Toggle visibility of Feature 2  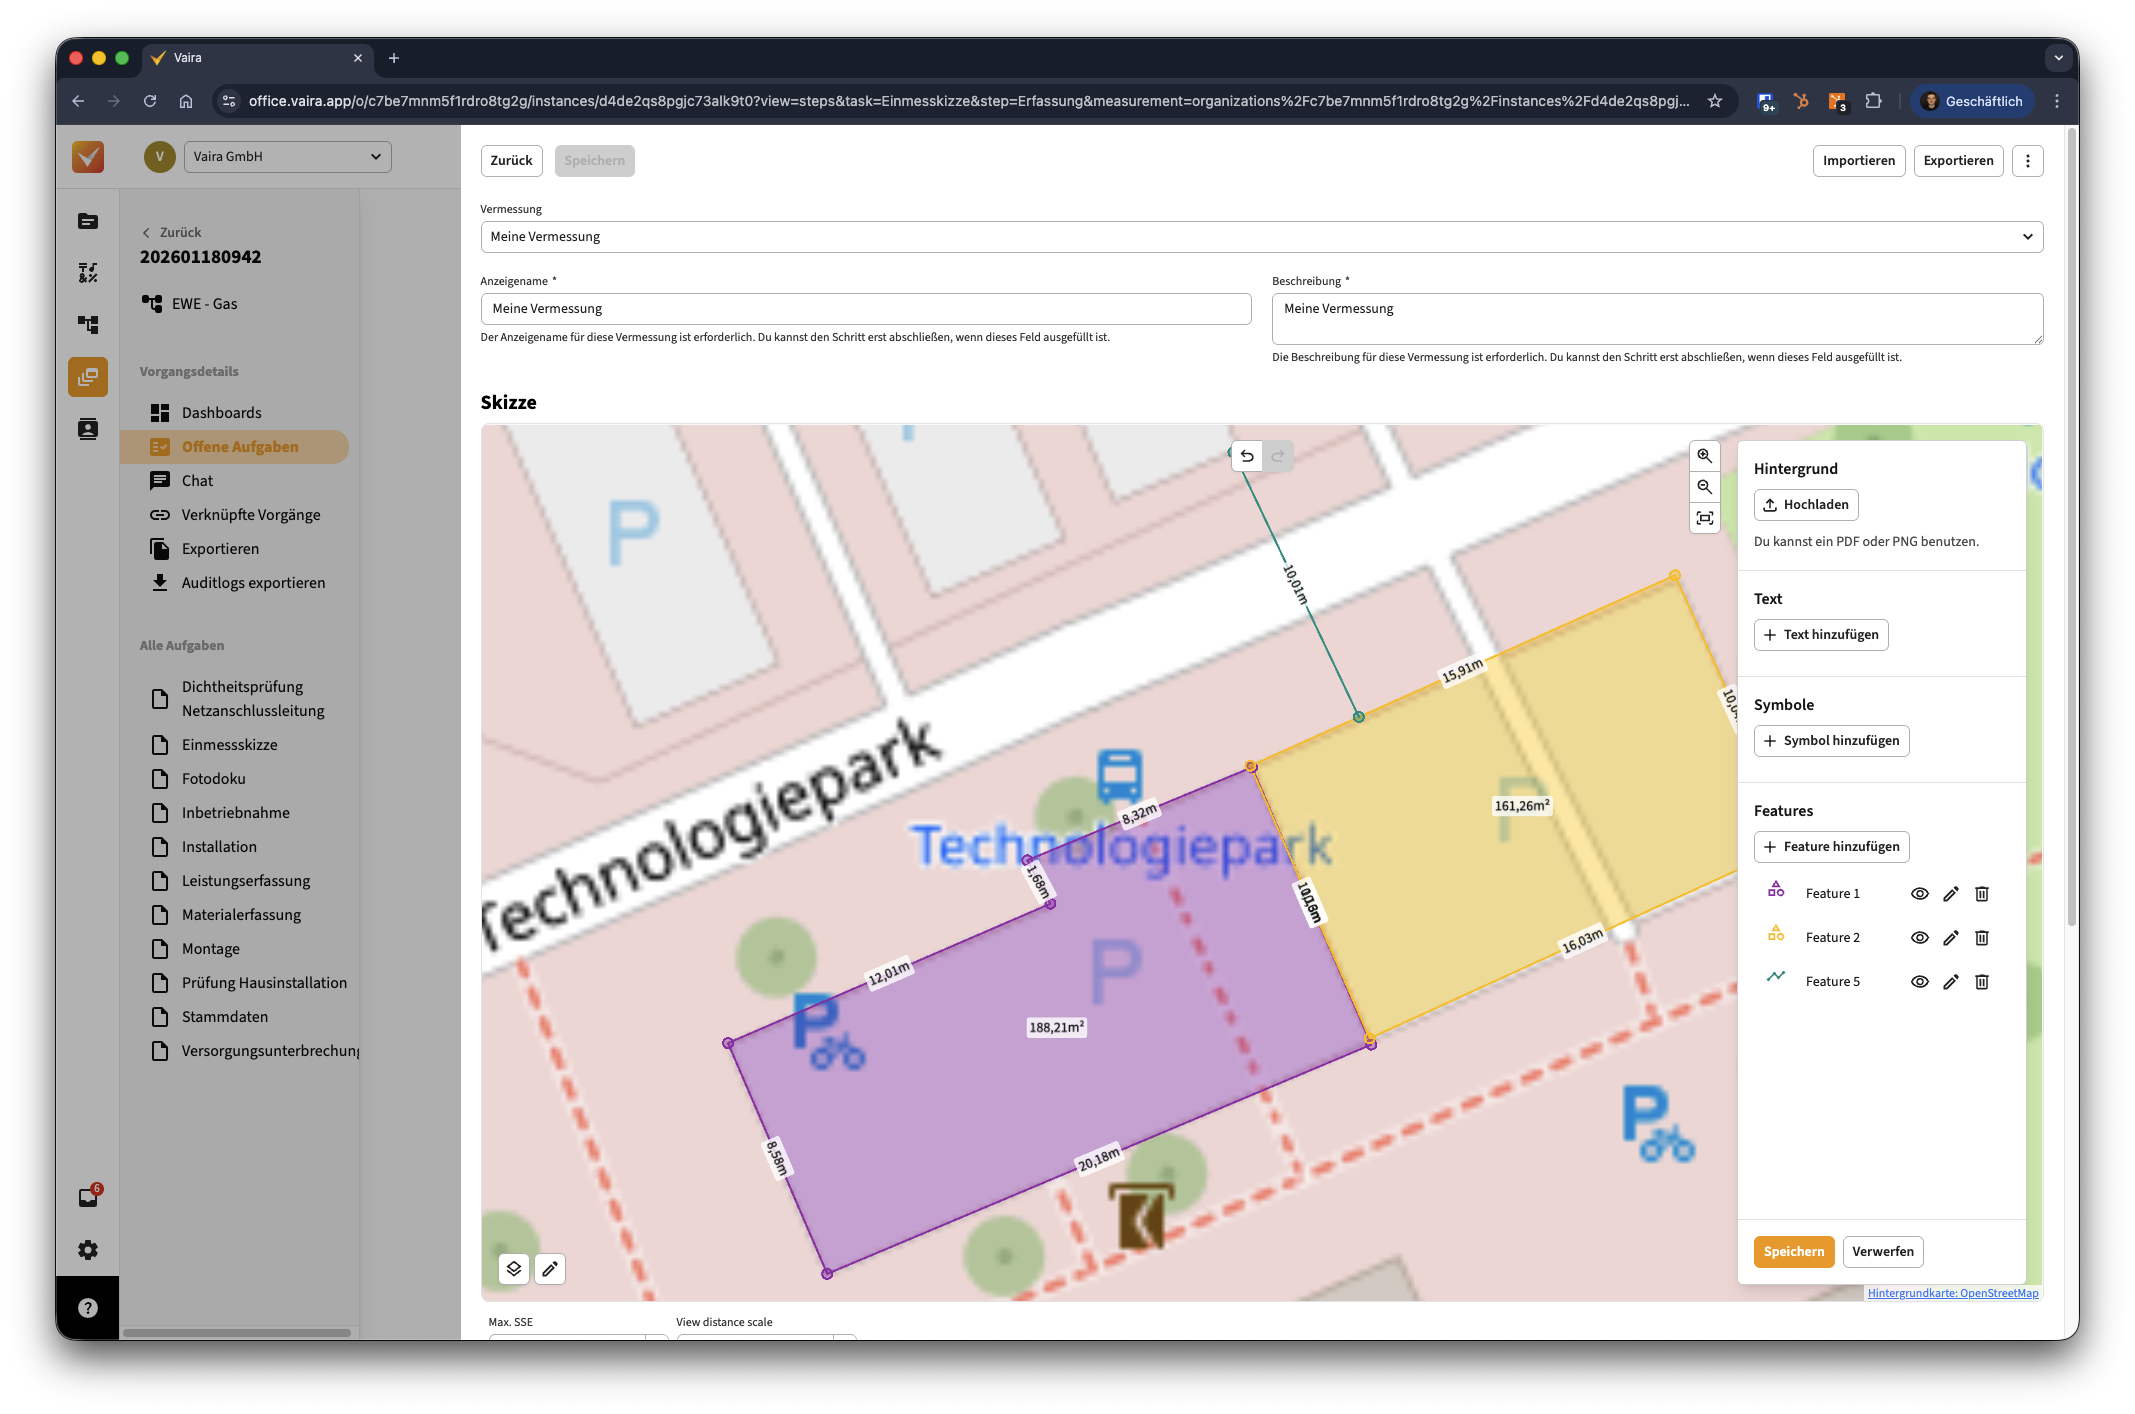pos(1919,938)
